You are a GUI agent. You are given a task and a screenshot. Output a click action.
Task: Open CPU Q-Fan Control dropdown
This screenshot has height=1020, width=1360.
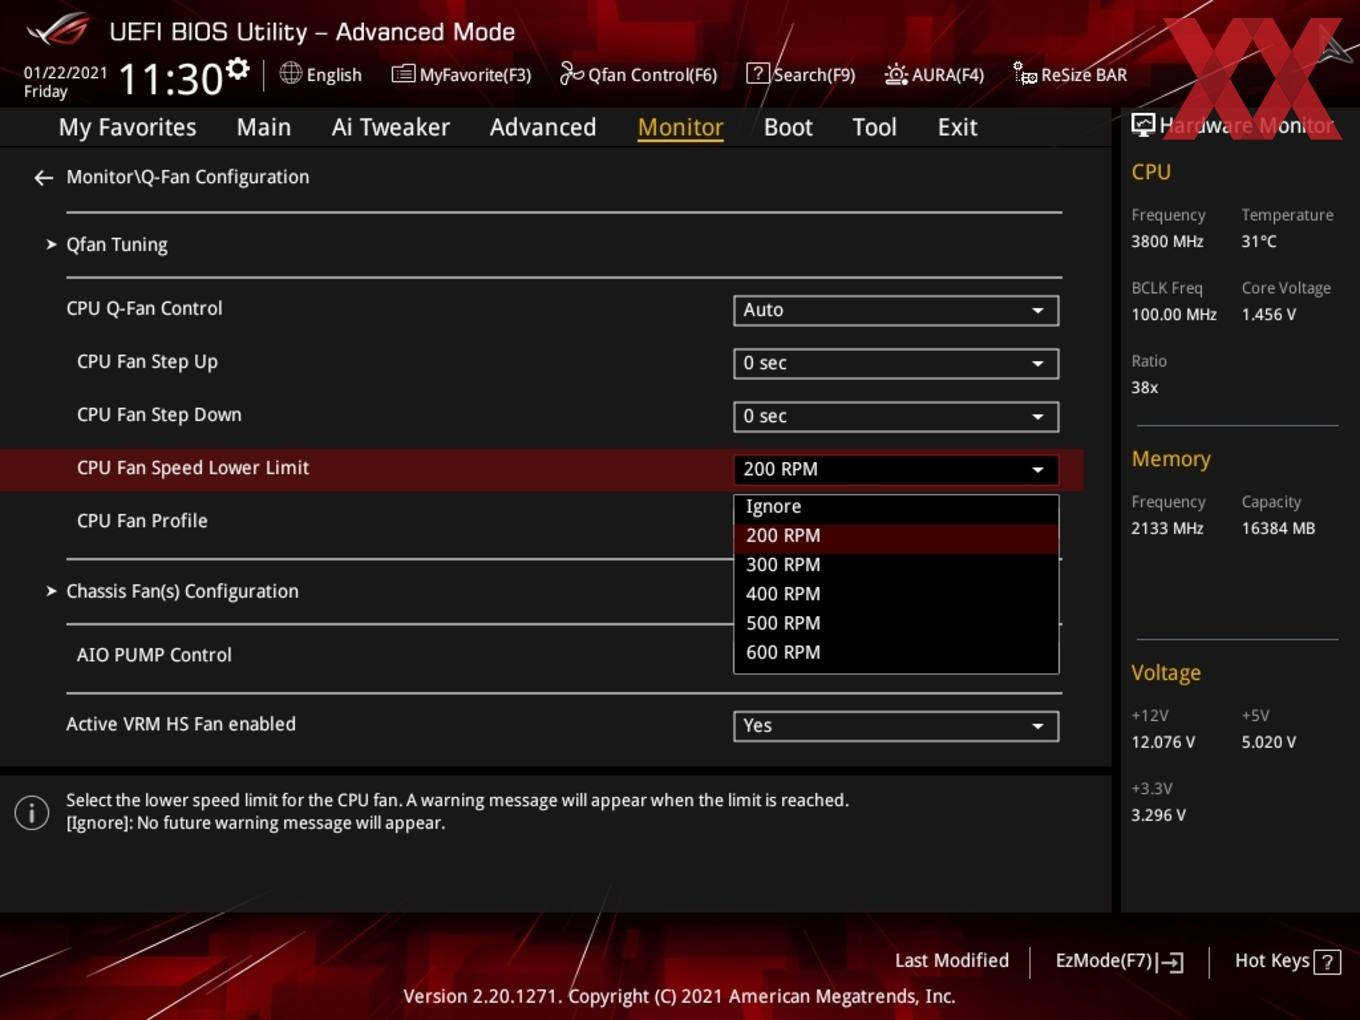tap(896, 310)
